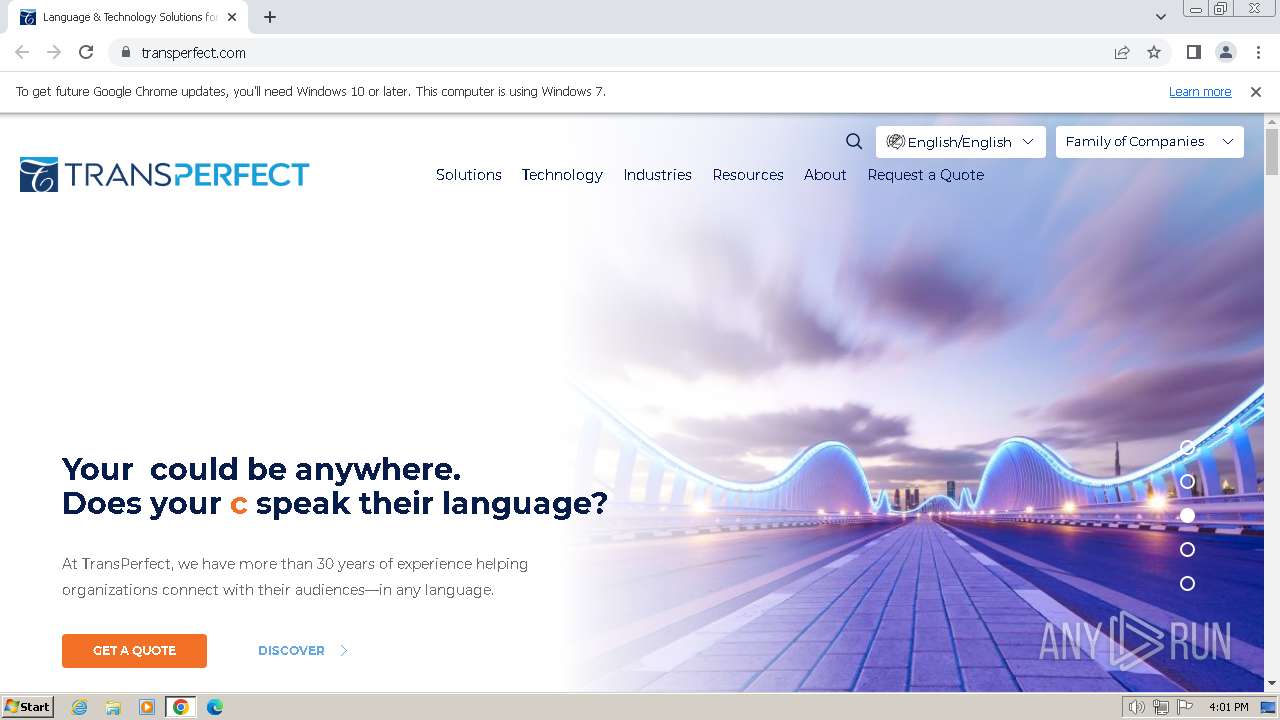Screen dimensions: 1280x720
Task: Open the Windows Start button
Action: [x=27, y=707]
